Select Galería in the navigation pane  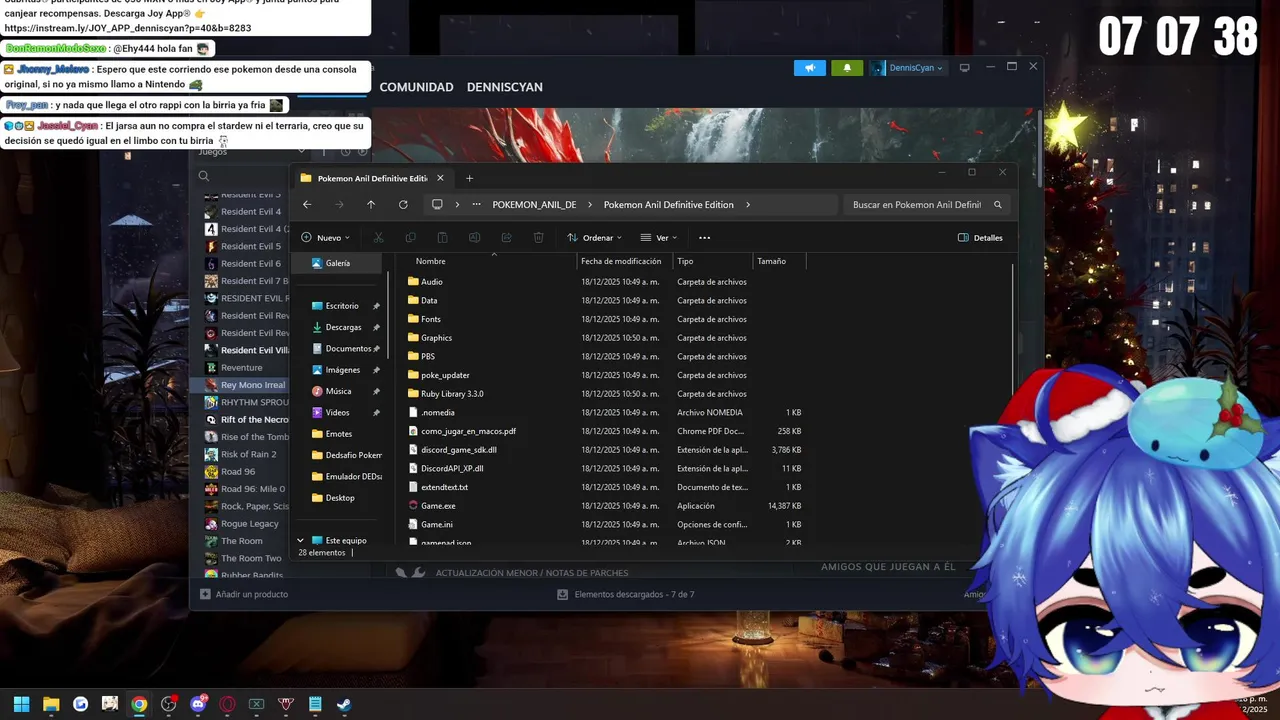point(338,263)
